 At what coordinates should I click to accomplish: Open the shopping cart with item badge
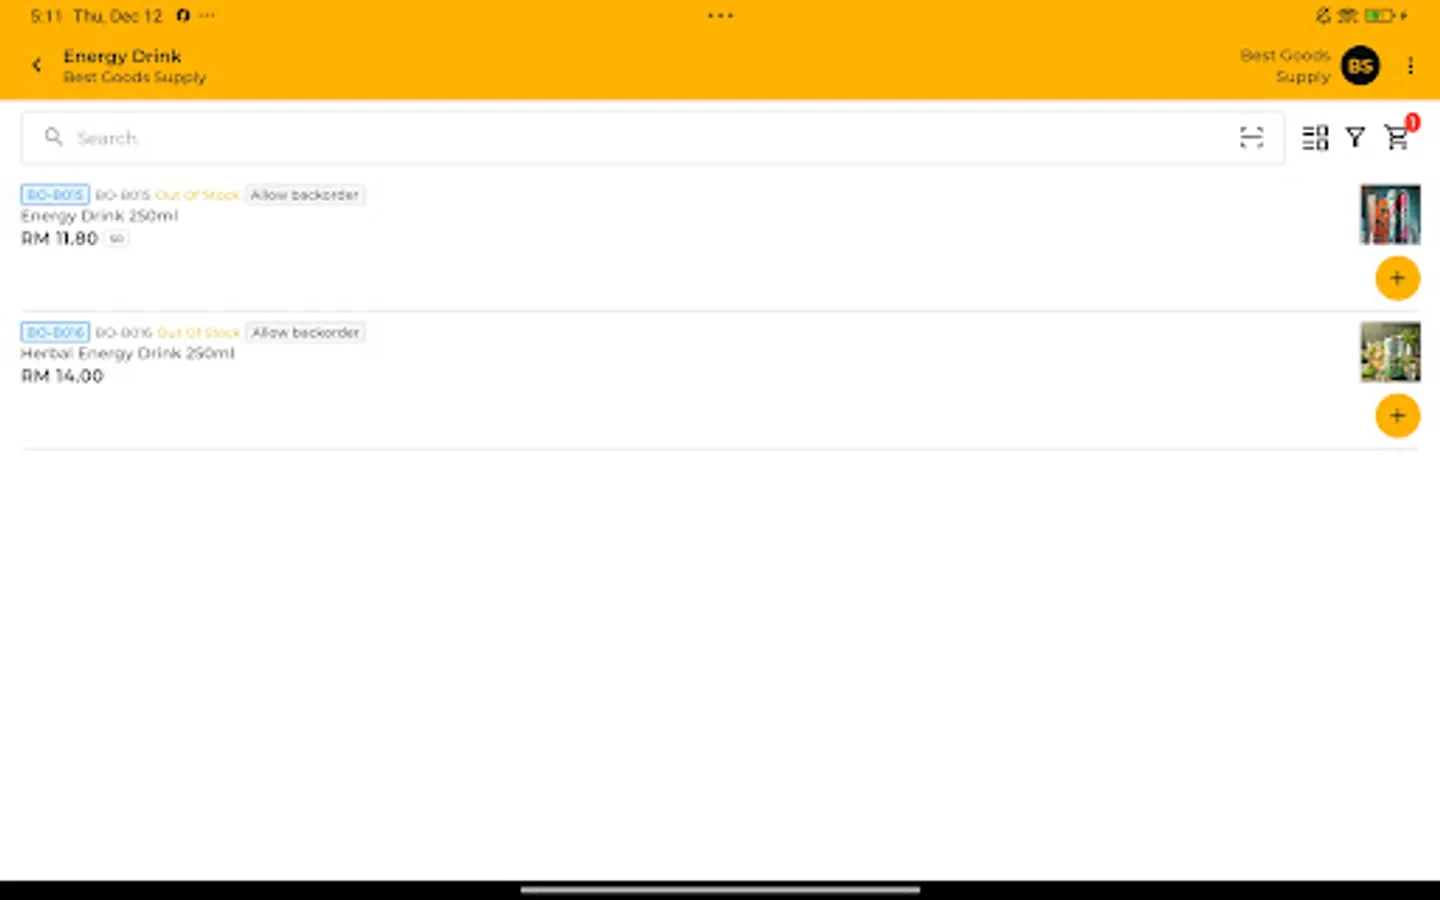pyautogui.click(x=1398, y=138)
